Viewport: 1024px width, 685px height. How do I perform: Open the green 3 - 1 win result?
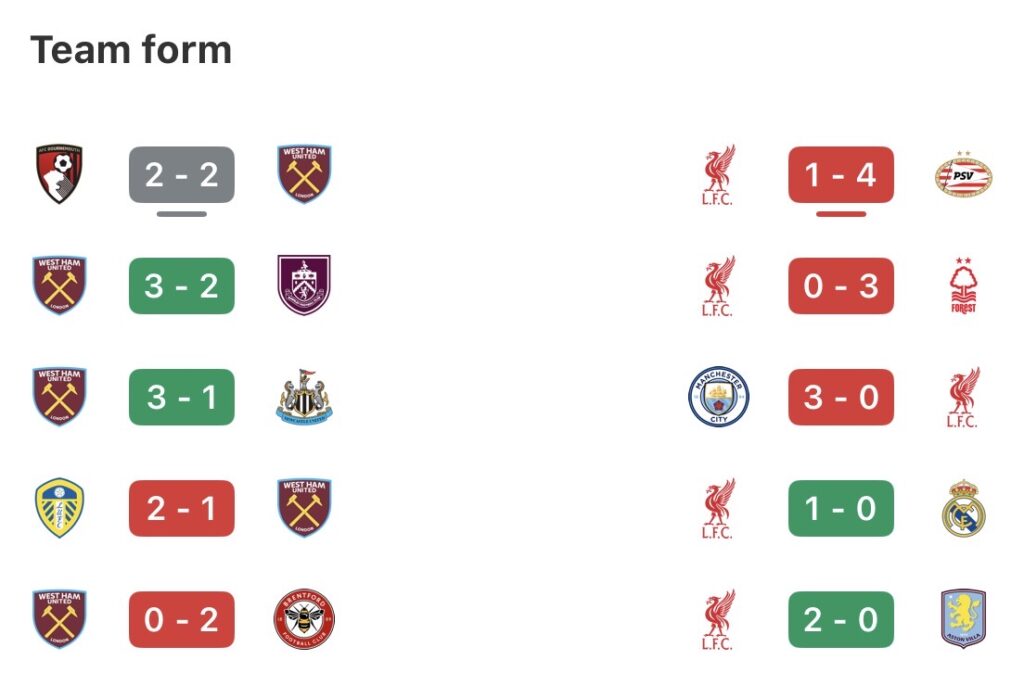coord(182,397)
